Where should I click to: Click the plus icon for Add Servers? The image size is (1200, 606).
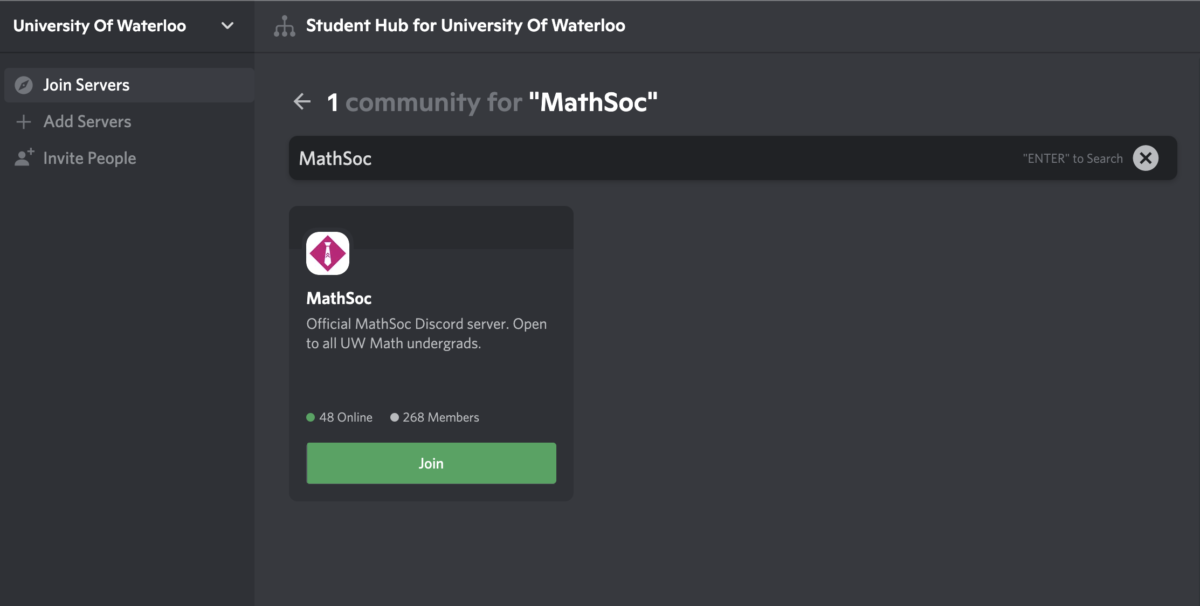coord(24,122)
